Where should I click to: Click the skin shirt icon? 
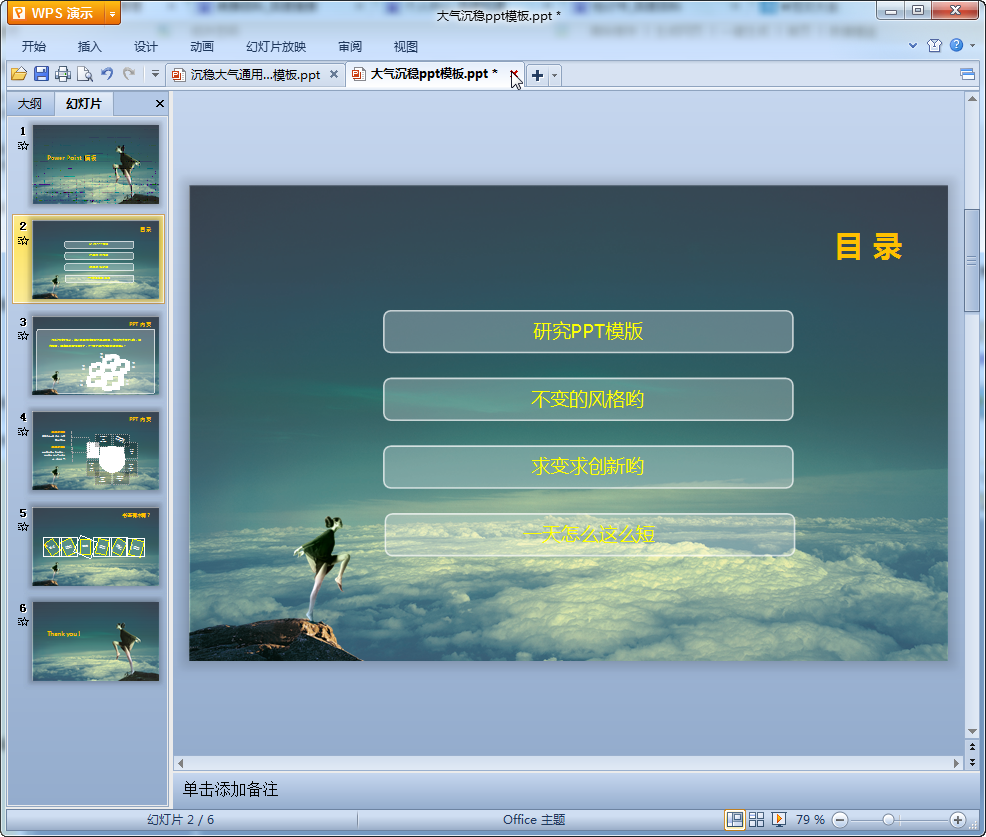click(934, 45)
